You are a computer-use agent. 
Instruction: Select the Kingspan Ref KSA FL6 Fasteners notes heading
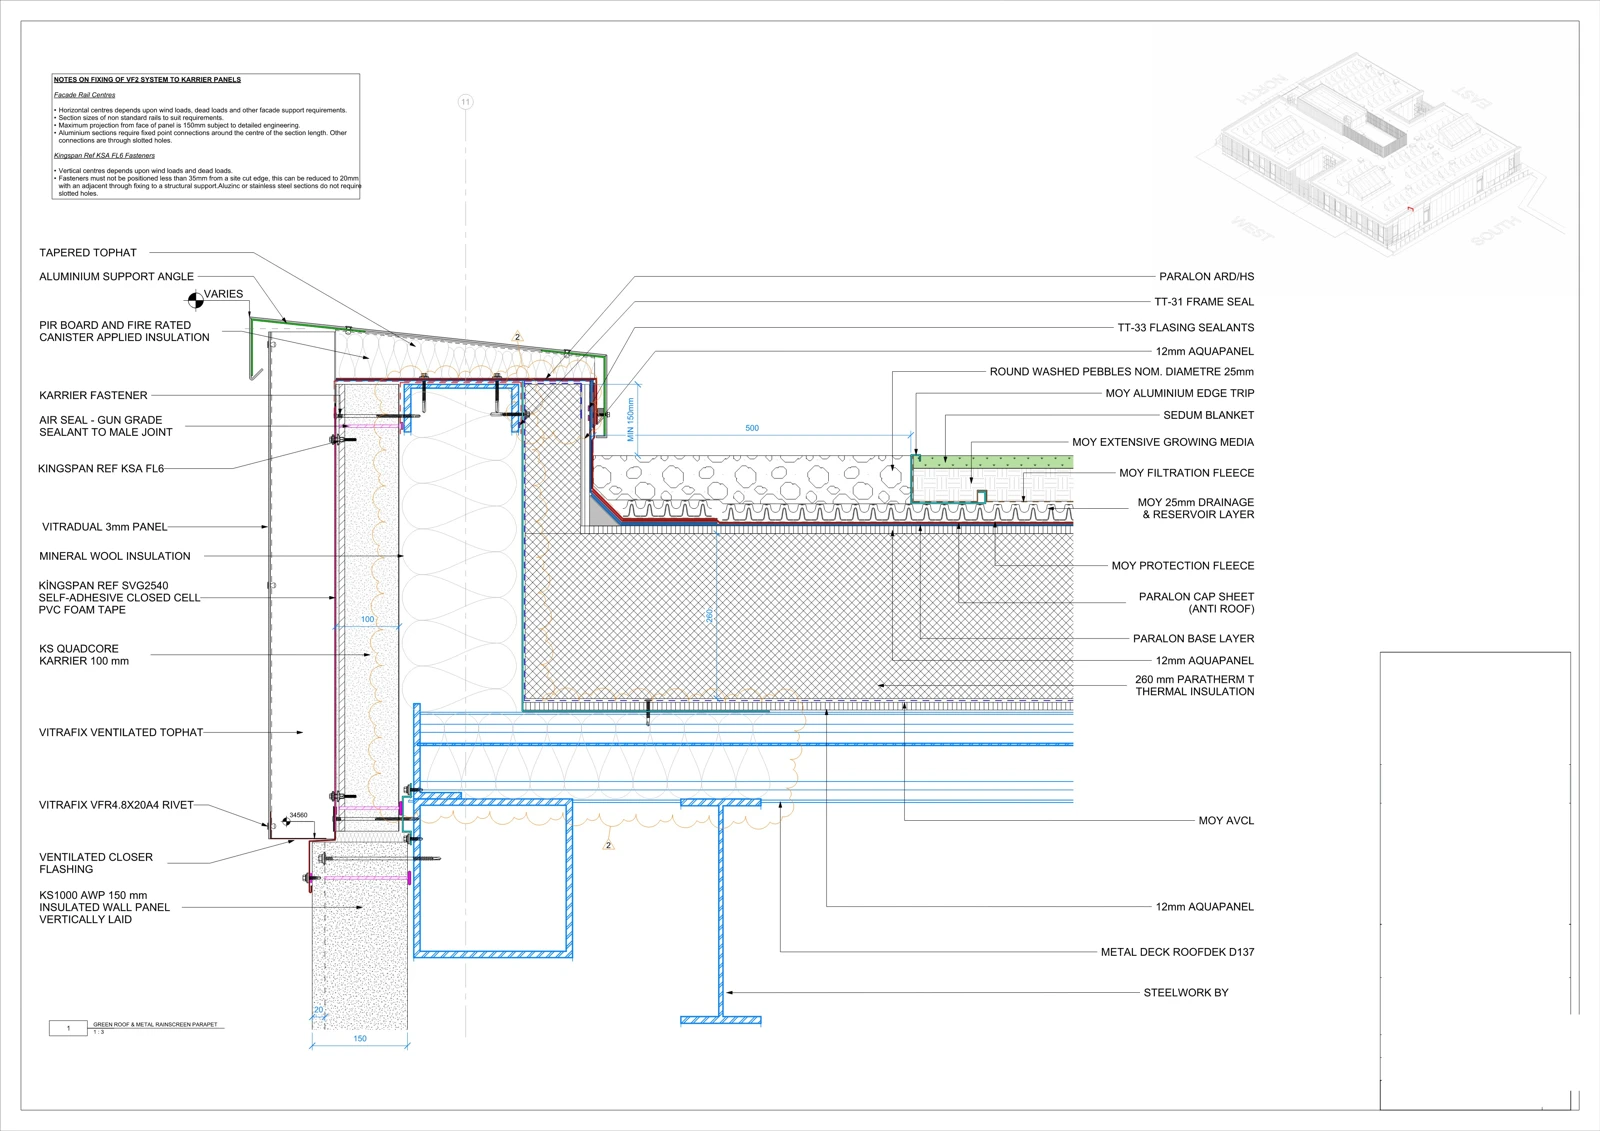coord(104,156)
